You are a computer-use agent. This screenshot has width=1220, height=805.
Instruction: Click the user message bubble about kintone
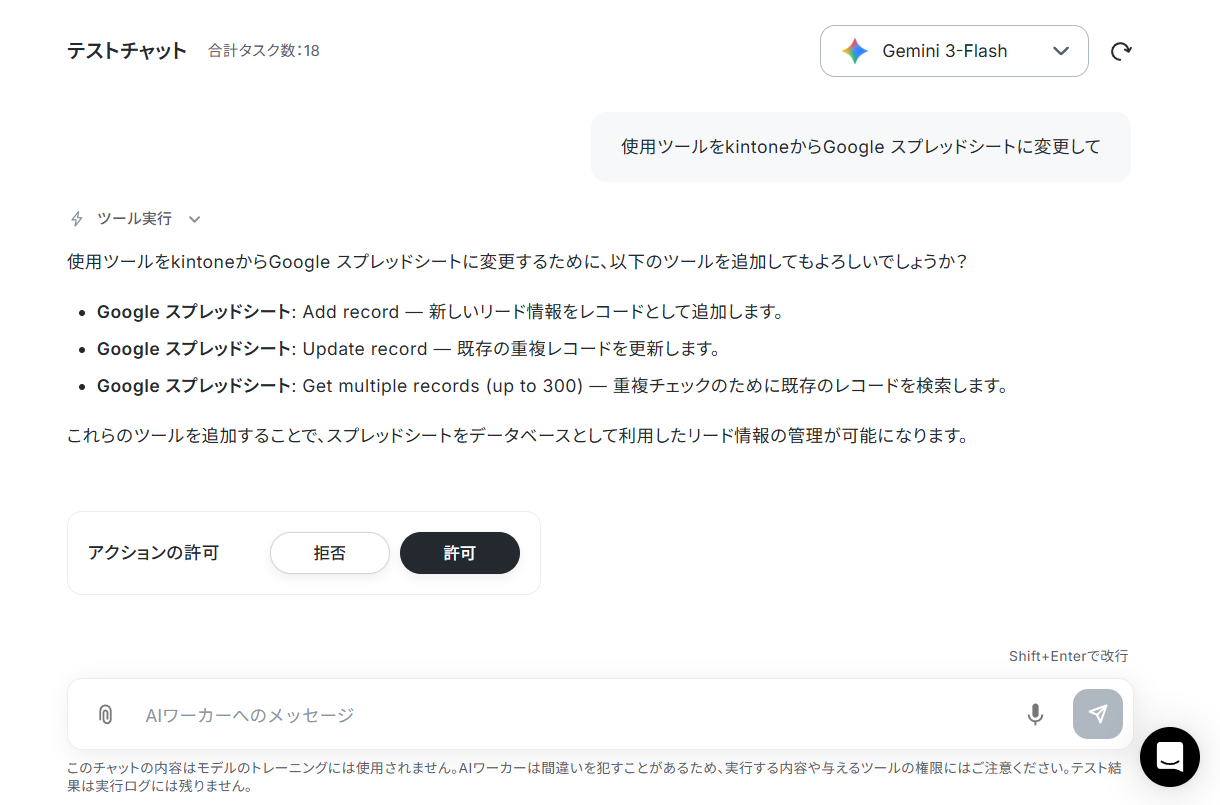point(861,147)
